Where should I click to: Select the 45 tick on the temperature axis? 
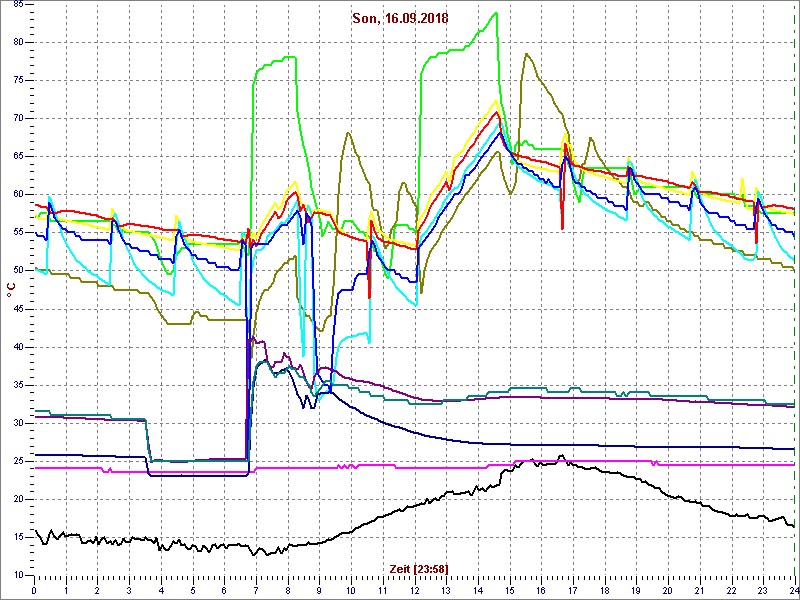point(18,309)
